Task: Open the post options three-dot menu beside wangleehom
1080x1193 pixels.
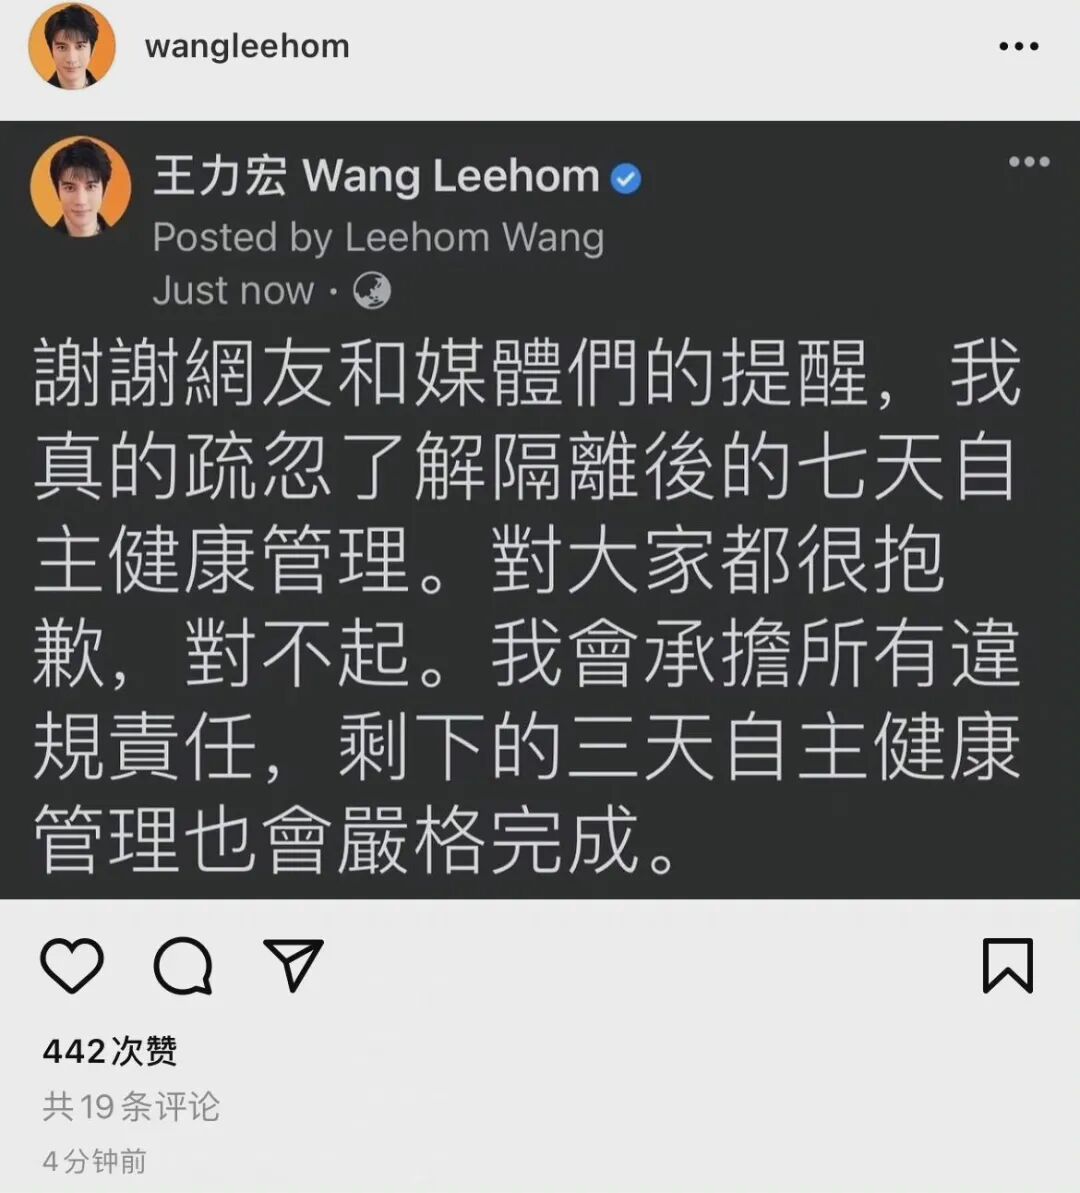Action: tap(1018, 46)
